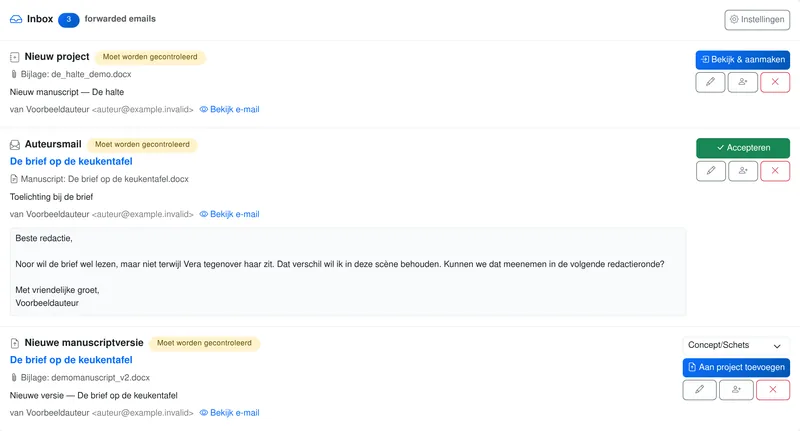This screenshot has height=431, width=800.
Task: Click the Nieuw project document icon
Action: [x=14, y=57]
